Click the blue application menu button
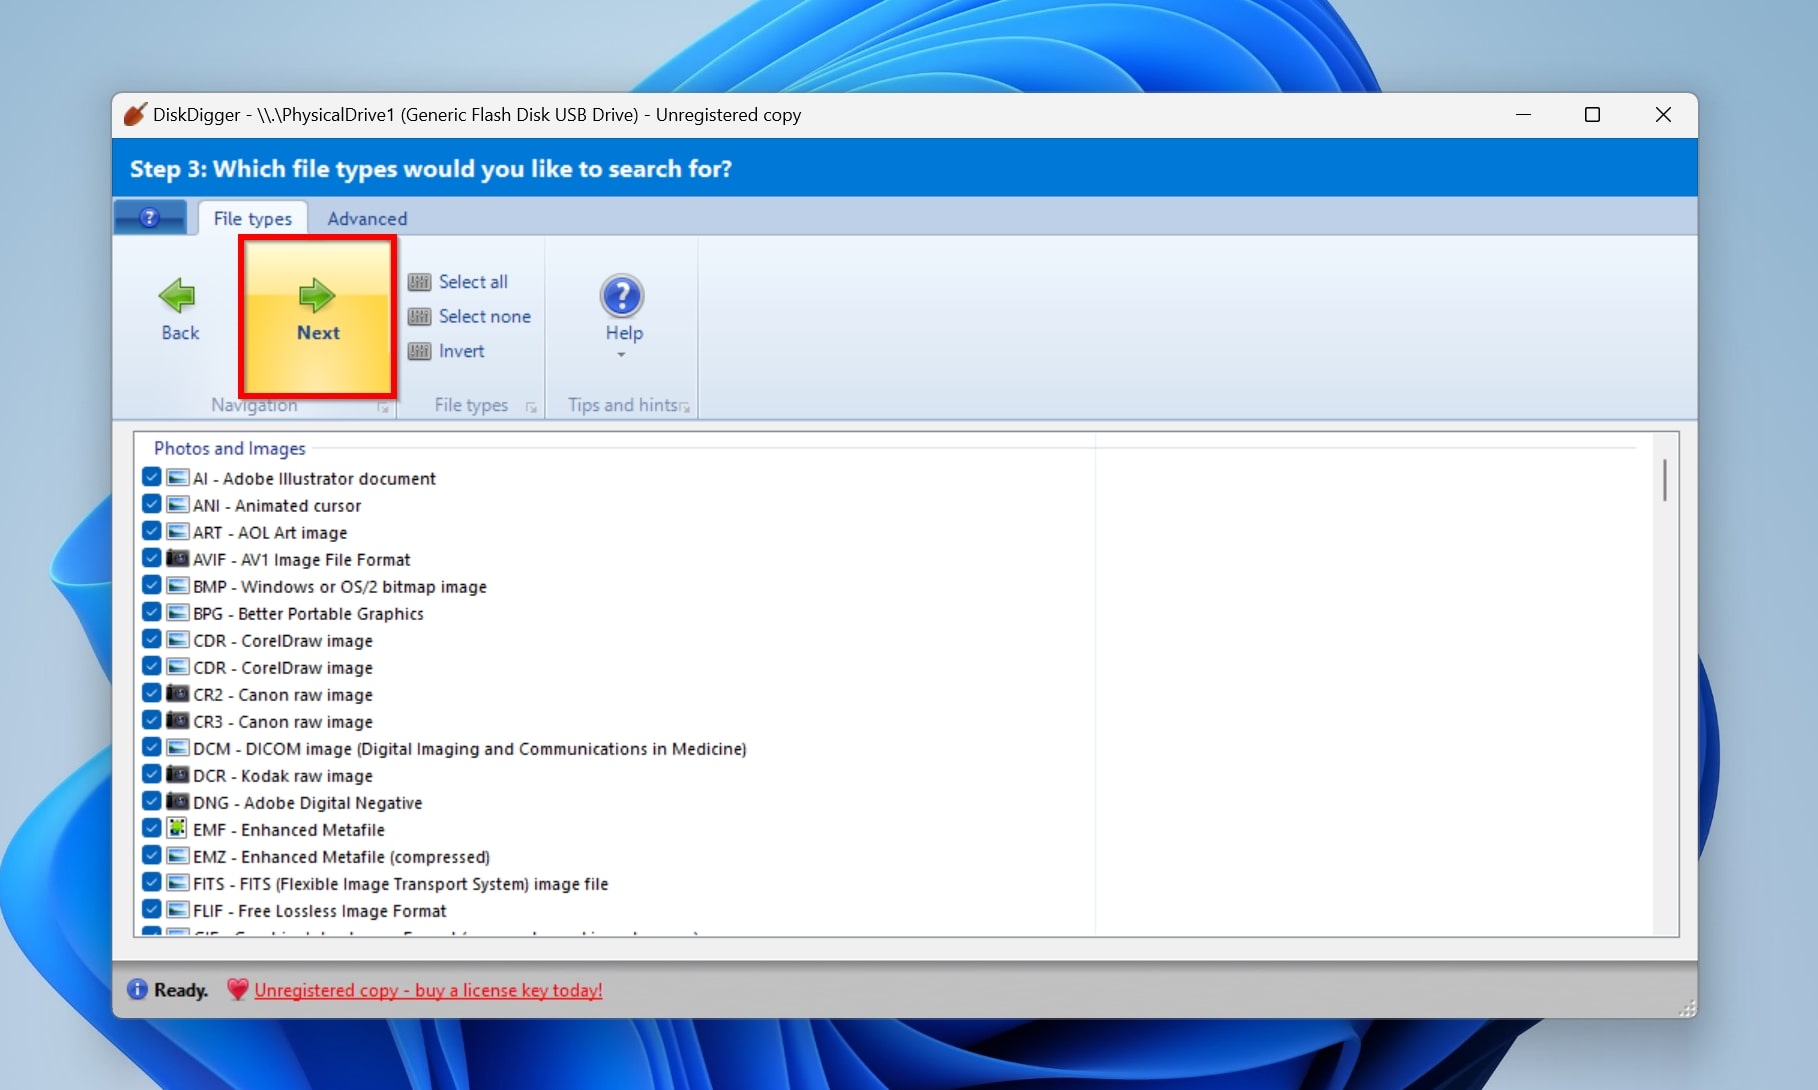1818x1090 pixels. click(x=150, y=217)
